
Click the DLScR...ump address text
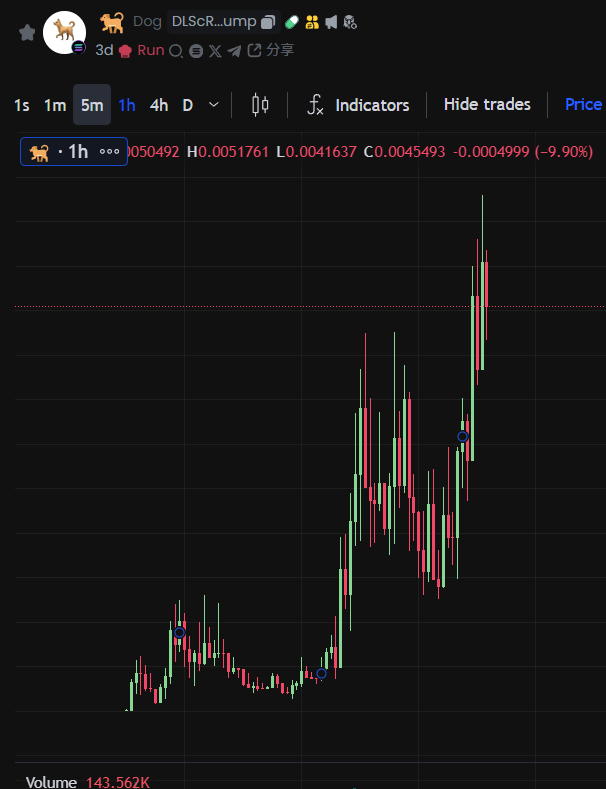[x=214, y=22]
